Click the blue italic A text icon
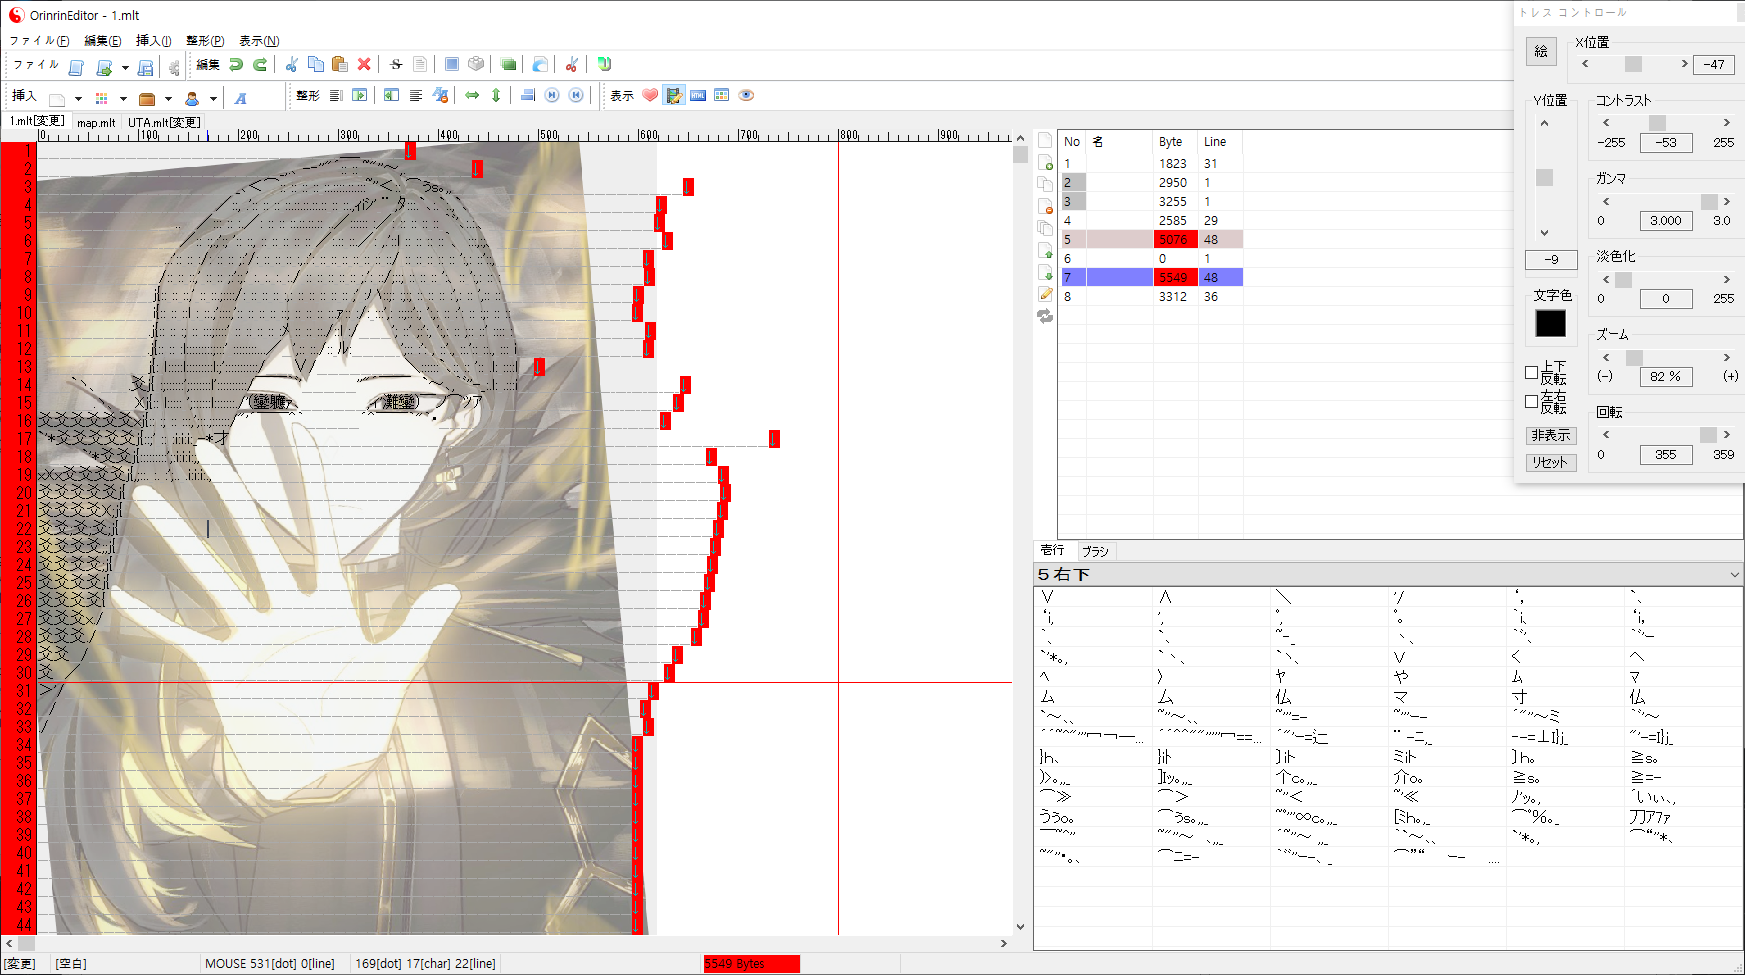This screenshot has width=1745, height=975. point(240,98)
